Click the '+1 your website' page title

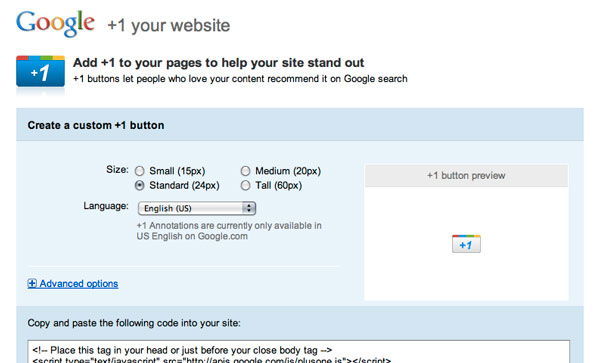point(168,26)
